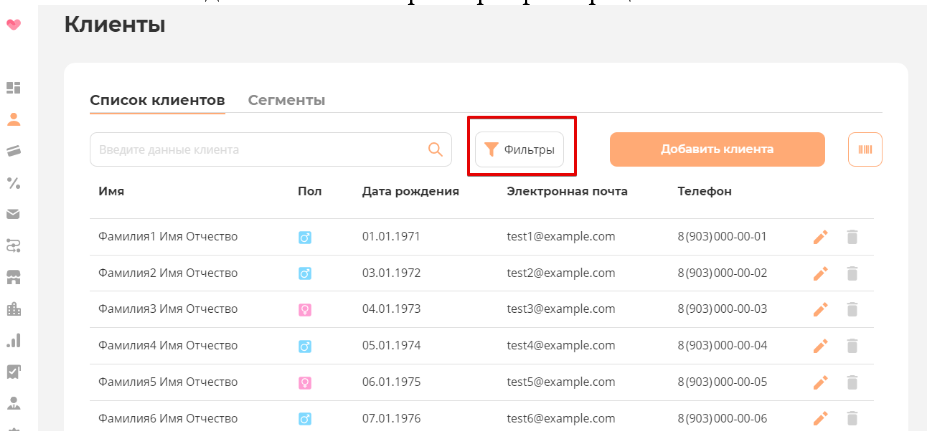The width and height of the screenshot is (935, 431).
Task: Open the Фильтры filter panel
Action: coord(520,150)
